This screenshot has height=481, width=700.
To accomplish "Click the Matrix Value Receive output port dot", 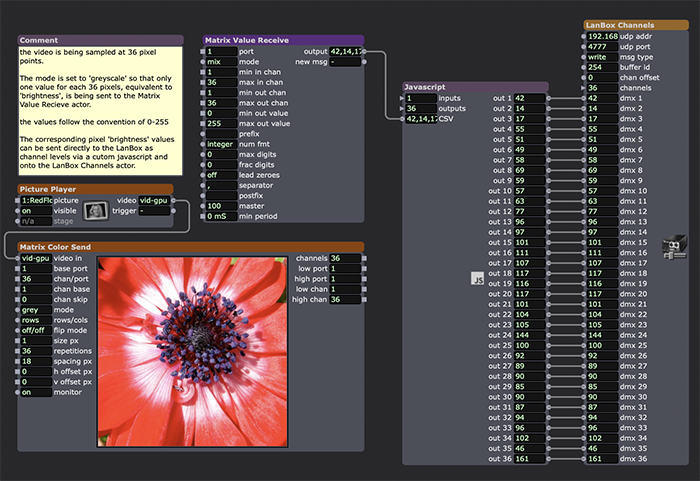I will click(366, 50).
